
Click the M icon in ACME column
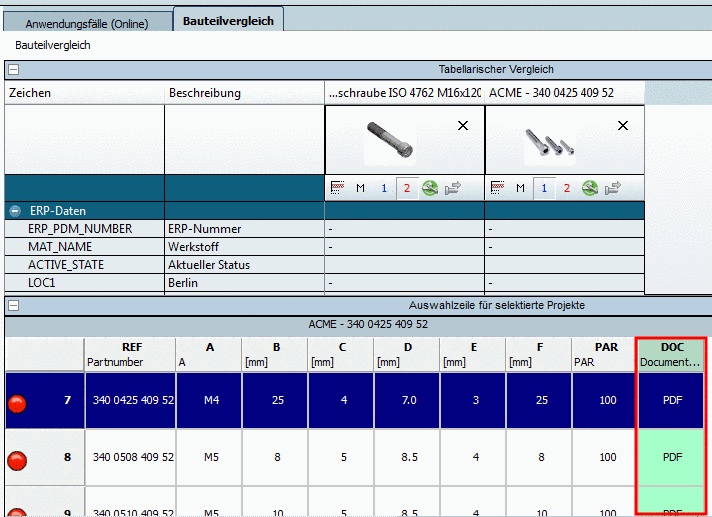(x=520, y=188)
